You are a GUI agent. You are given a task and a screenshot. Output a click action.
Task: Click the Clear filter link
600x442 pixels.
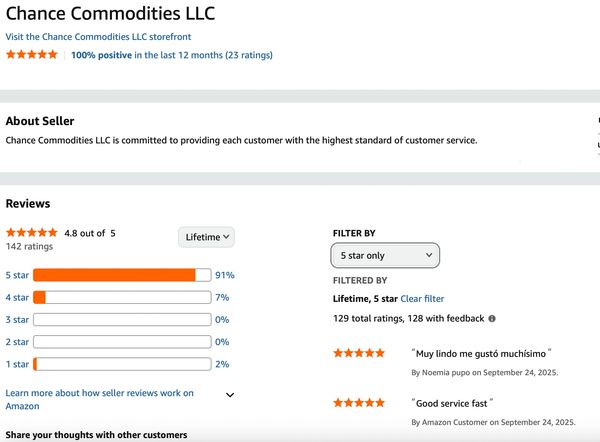(x=422, y=299)
